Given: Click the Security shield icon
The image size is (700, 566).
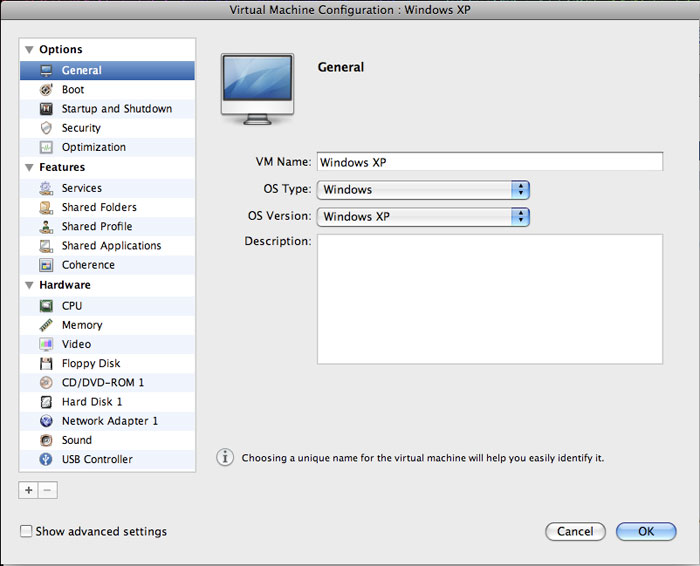Looking at the screenshot, I should point(46,128).
